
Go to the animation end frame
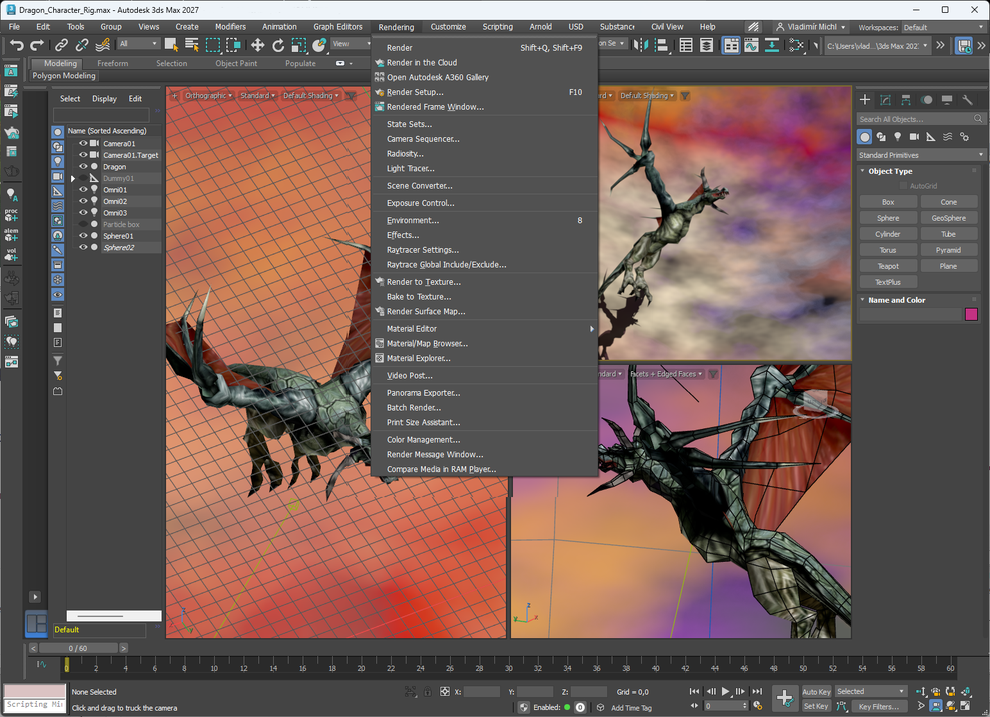click(x=758, y=692)
